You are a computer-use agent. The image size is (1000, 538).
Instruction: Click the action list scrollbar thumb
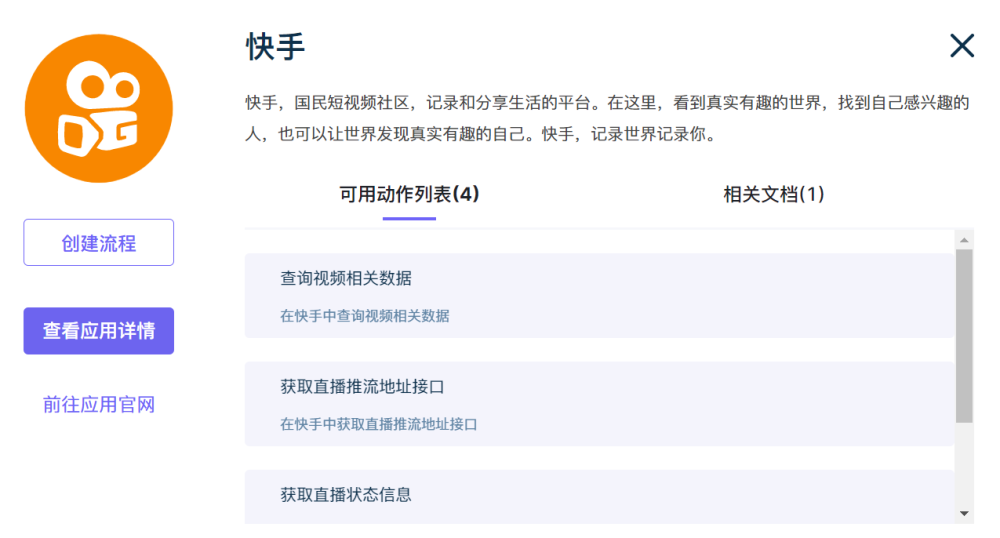[x=964, y=336]
